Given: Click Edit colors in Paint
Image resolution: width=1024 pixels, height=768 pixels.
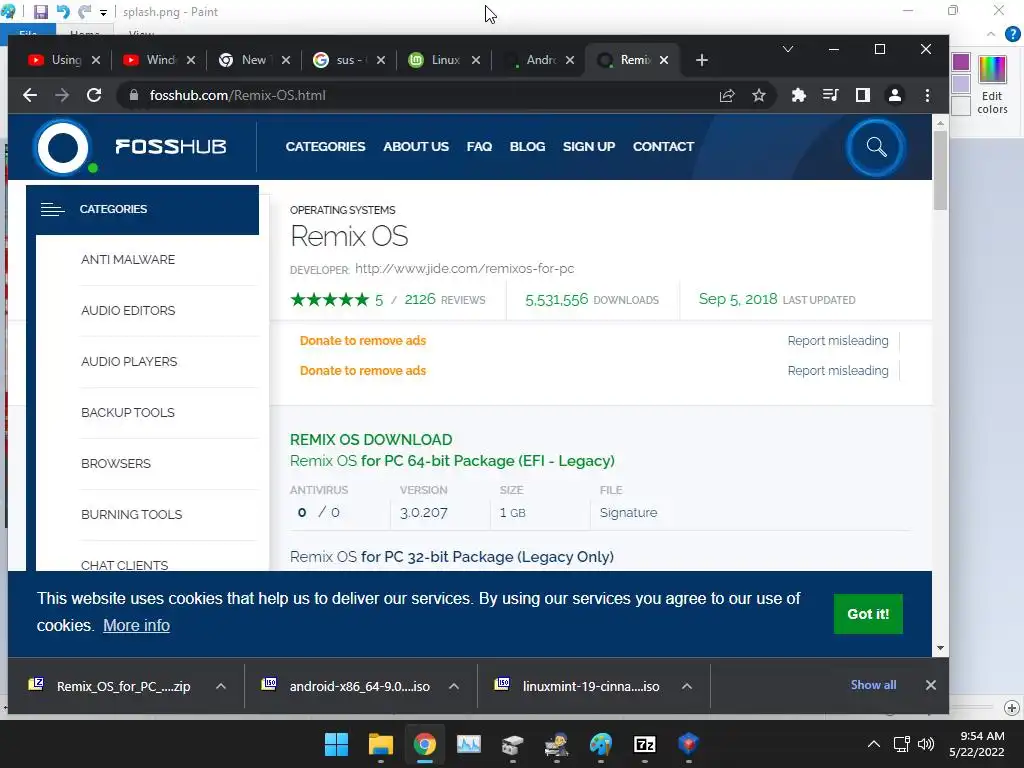Looking at the screenshot, I should coord(992,85).
